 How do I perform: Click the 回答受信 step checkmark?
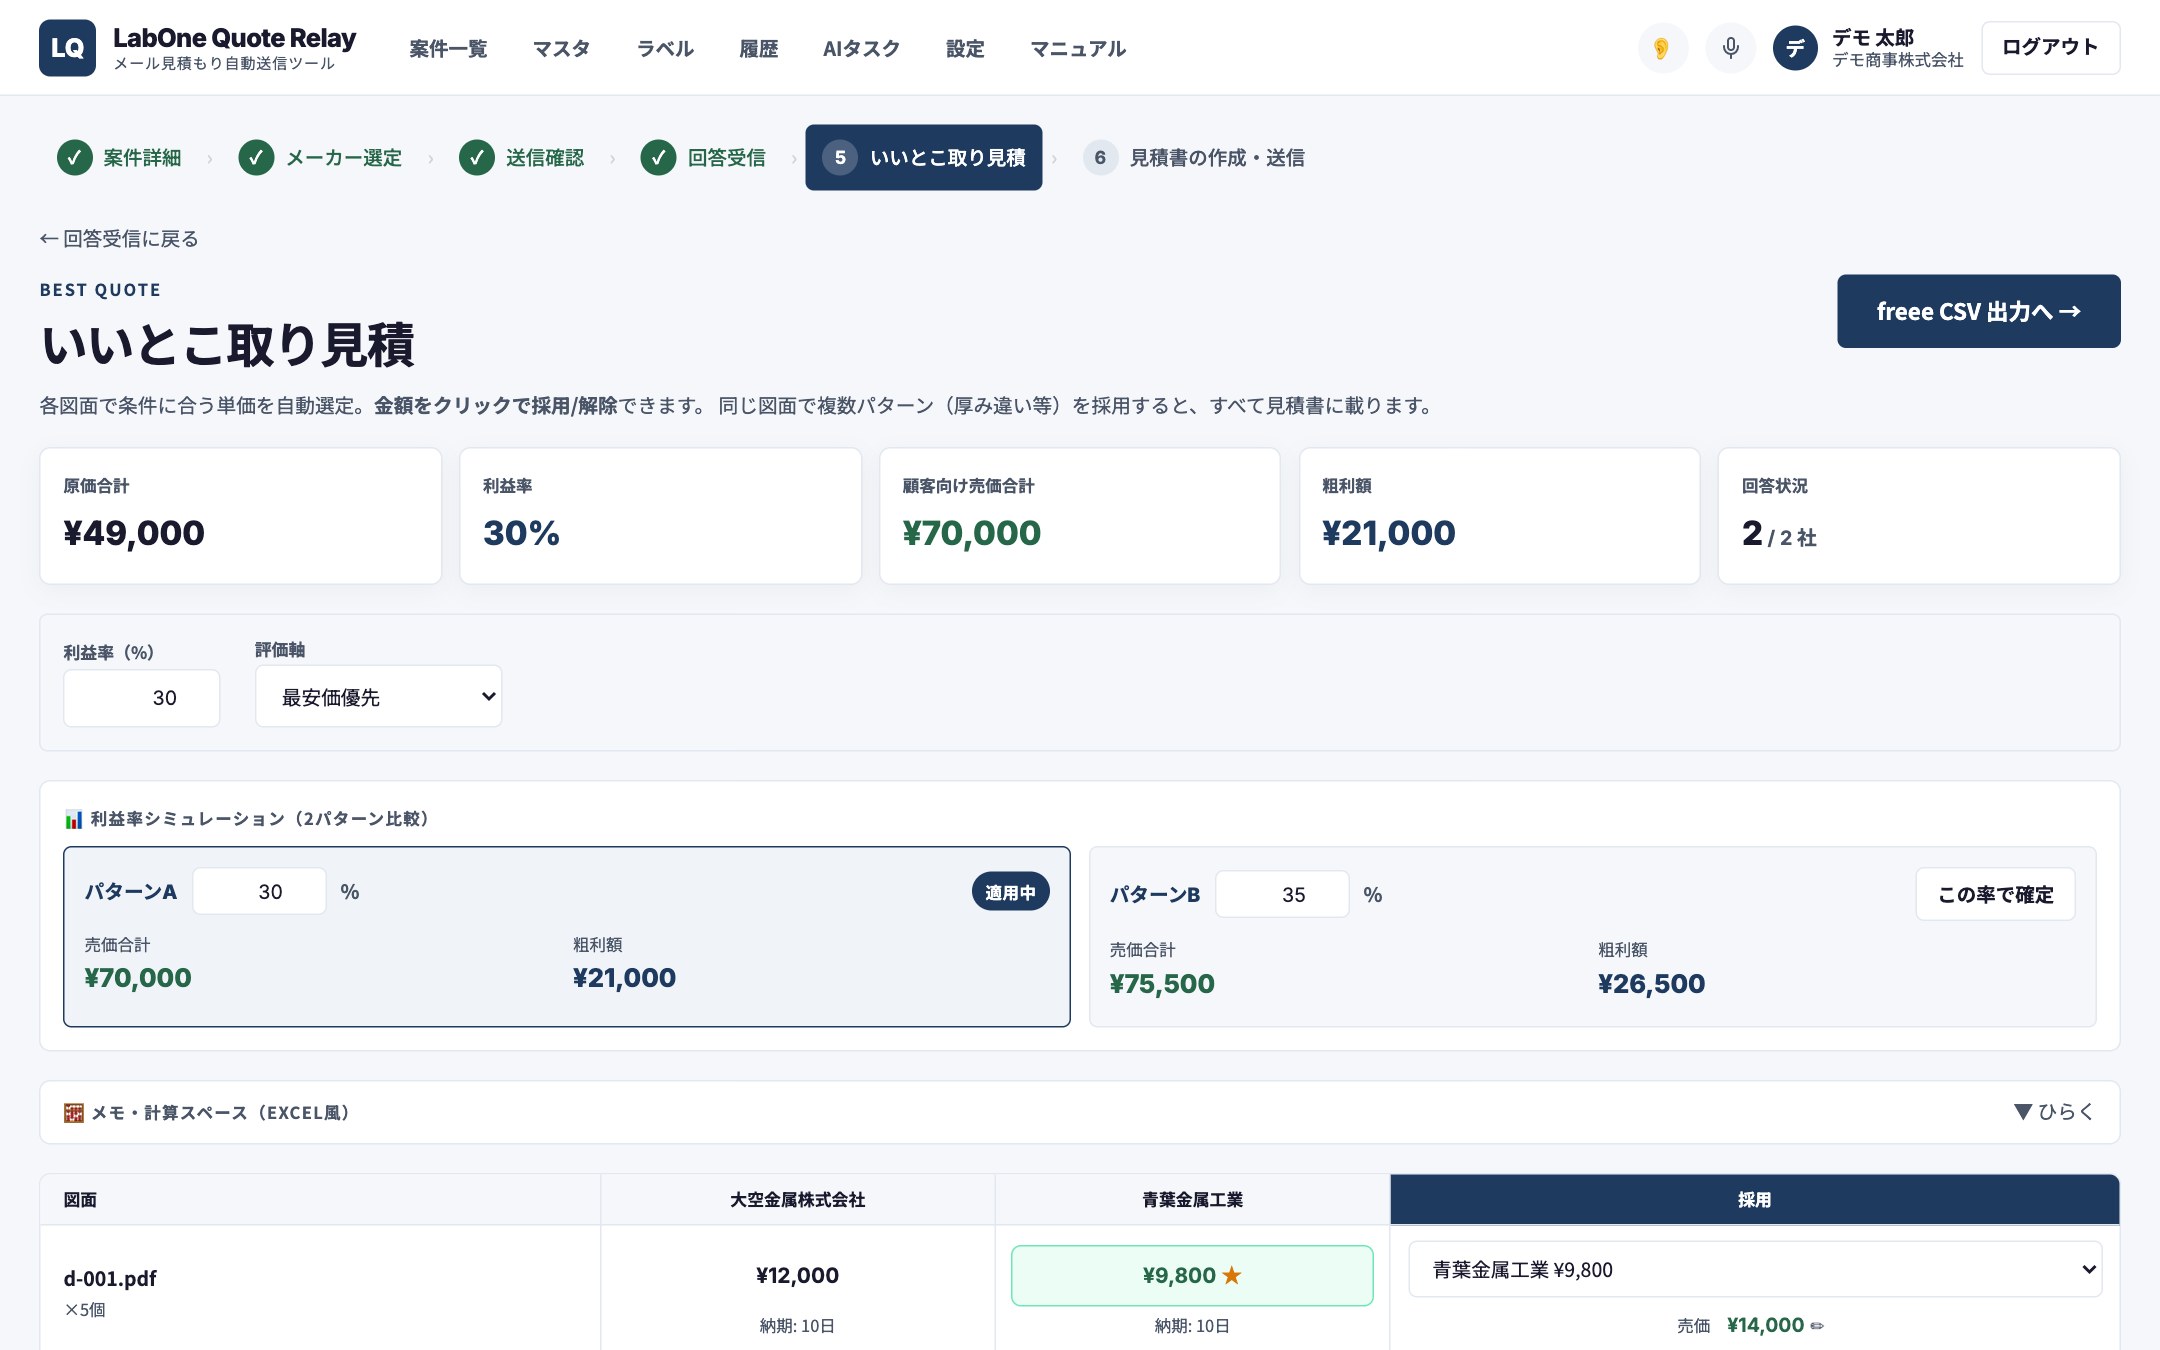coord(658,157)
